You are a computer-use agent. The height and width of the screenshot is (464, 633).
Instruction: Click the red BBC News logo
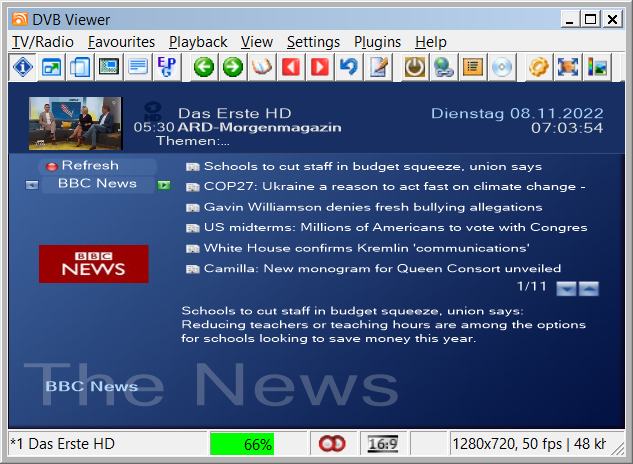94,264
